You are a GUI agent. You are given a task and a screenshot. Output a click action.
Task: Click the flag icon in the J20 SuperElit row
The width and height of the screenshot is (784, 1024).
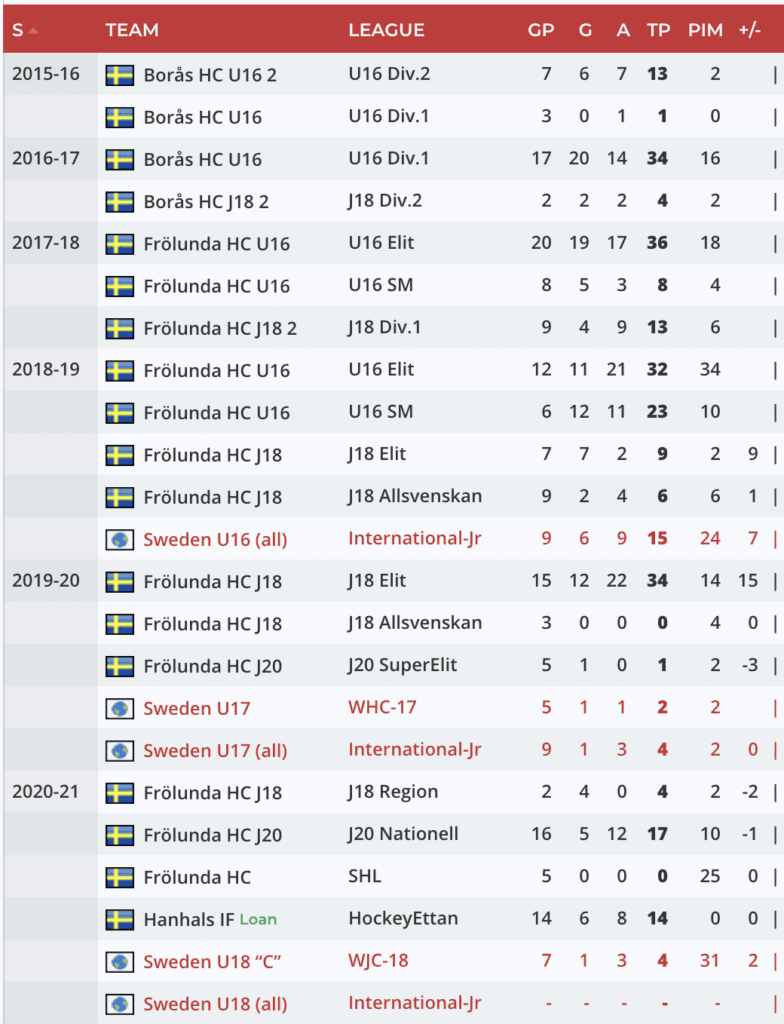point(120,666)
